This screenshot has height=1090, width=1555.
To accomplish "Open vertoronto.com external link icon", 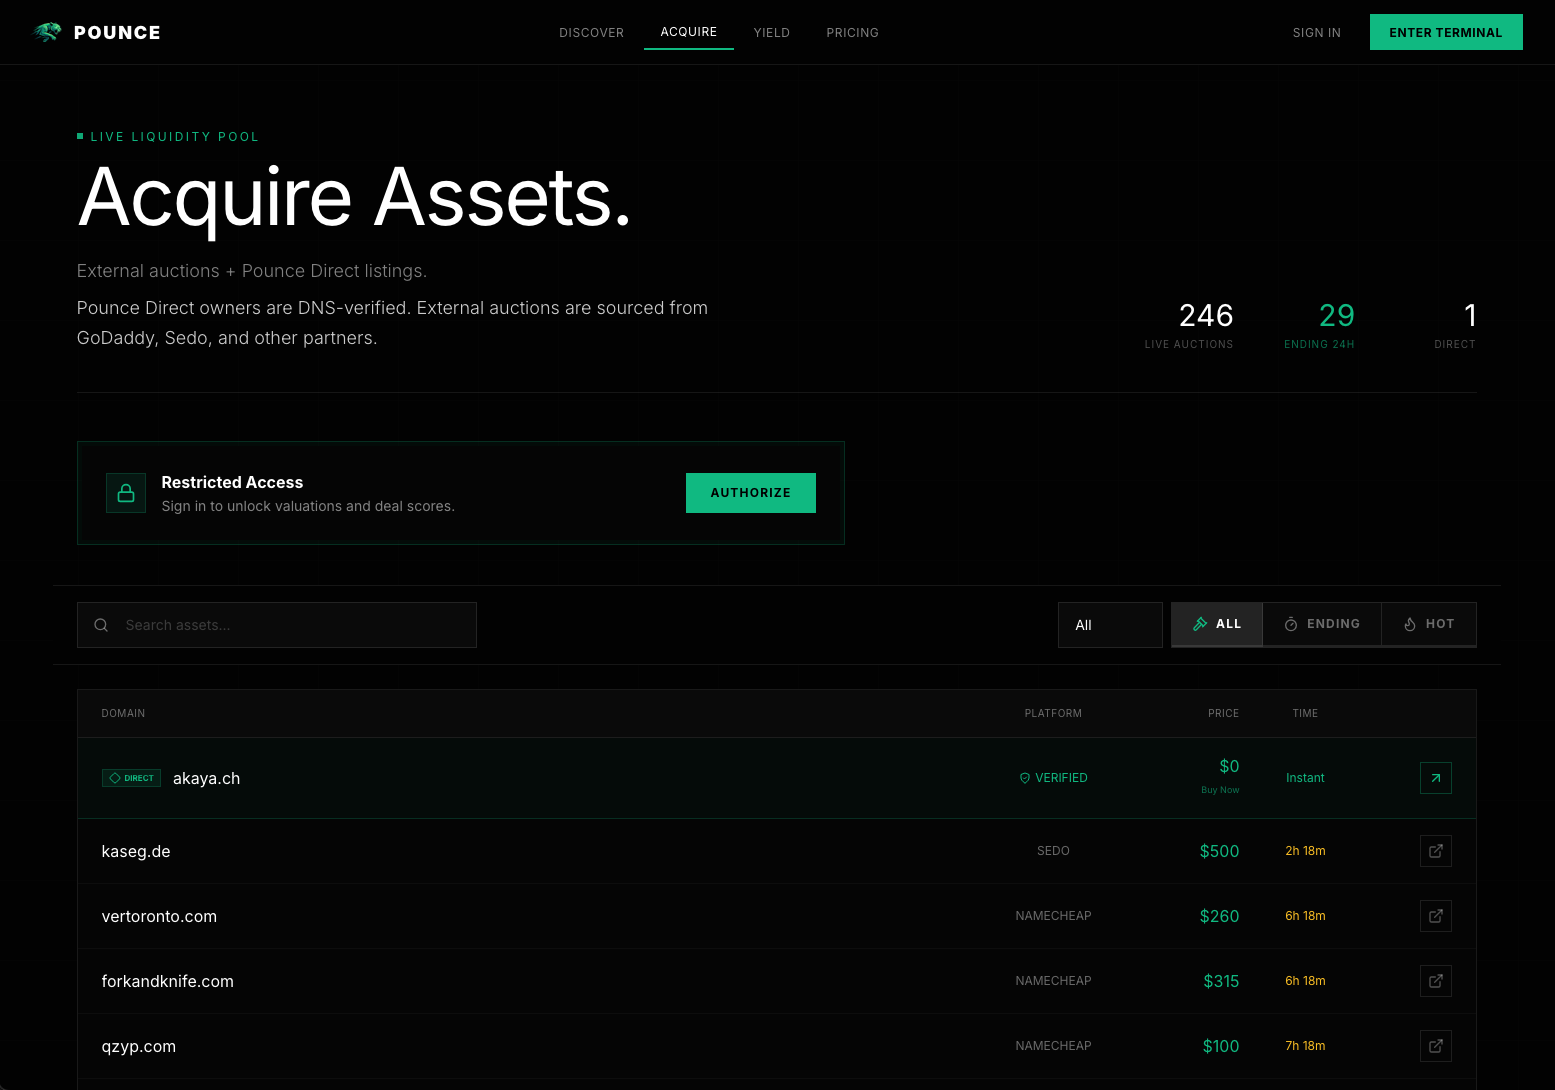I will click(1436, 916).
